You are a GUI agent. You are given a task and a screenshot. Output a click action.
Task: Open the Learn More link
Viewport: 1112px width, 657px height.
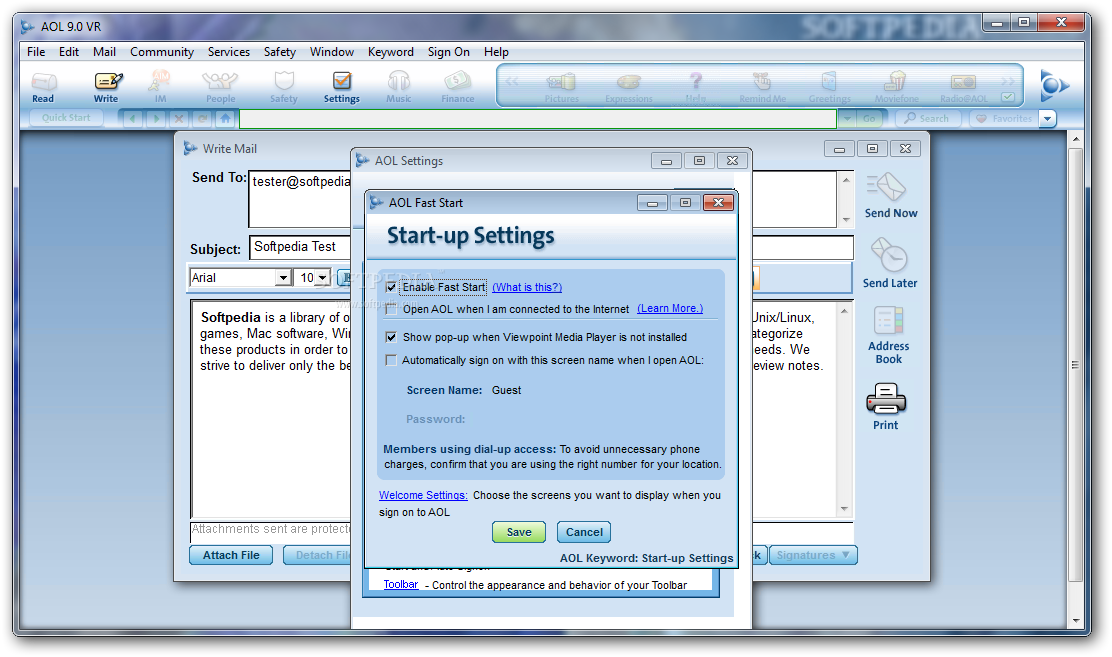(670, 309)
